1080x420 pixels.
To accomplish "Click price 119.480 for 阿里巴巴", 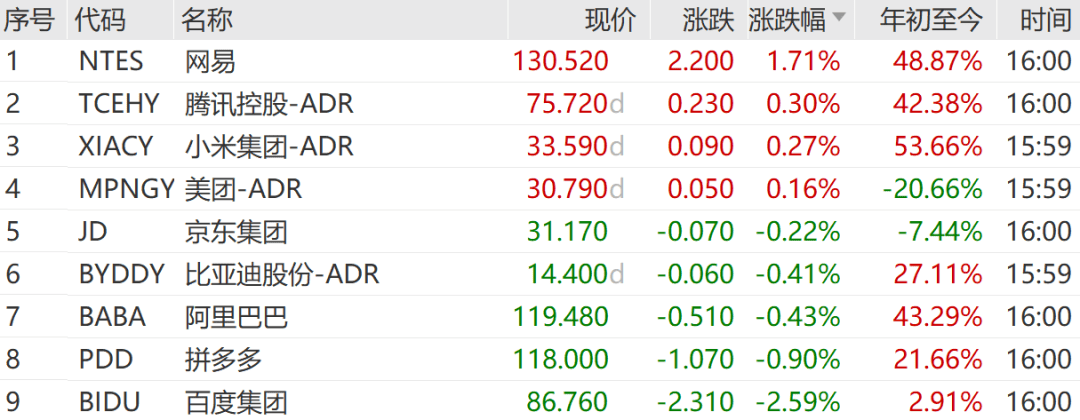I will (561, 317).
